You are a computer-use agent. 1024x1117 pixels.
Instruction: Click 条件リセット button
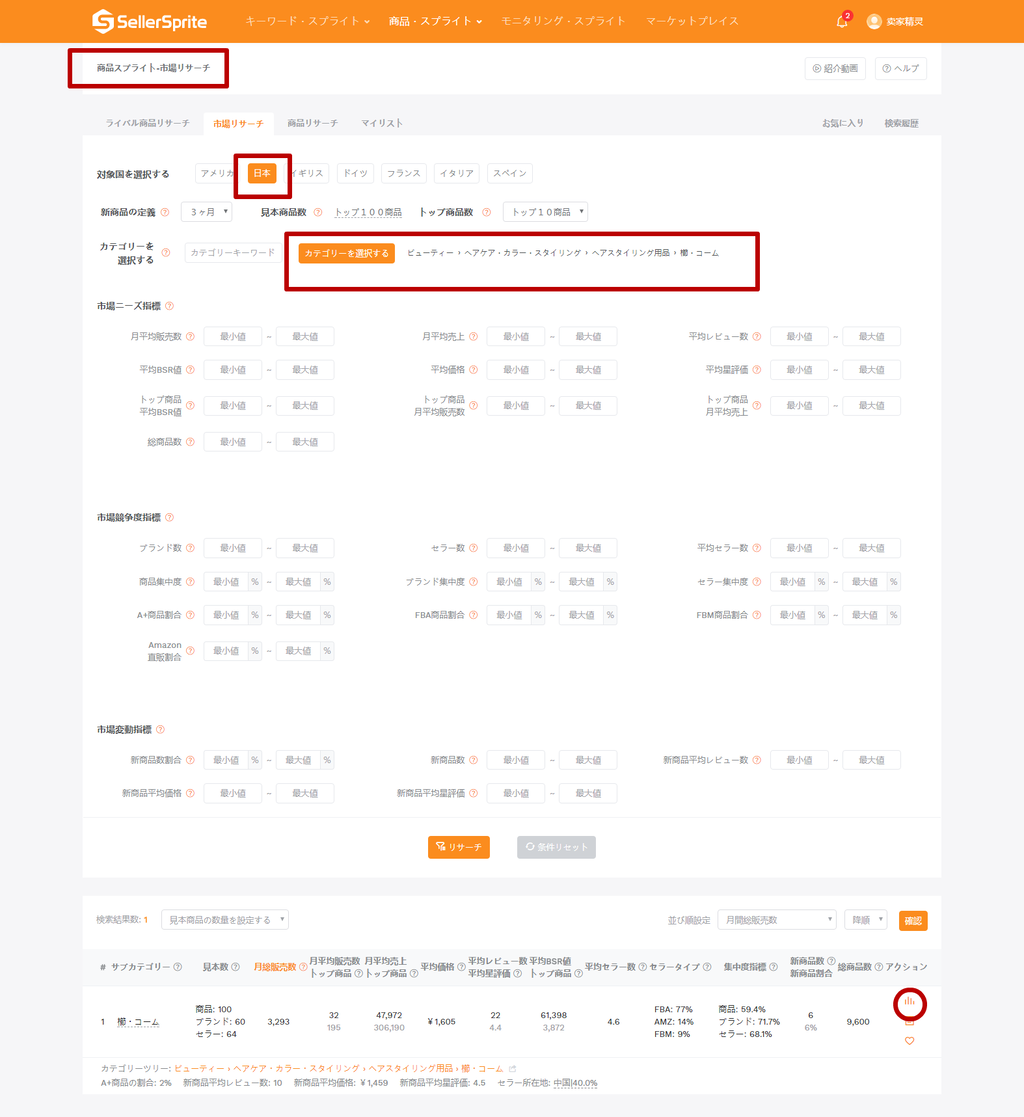tap(557, 847)
